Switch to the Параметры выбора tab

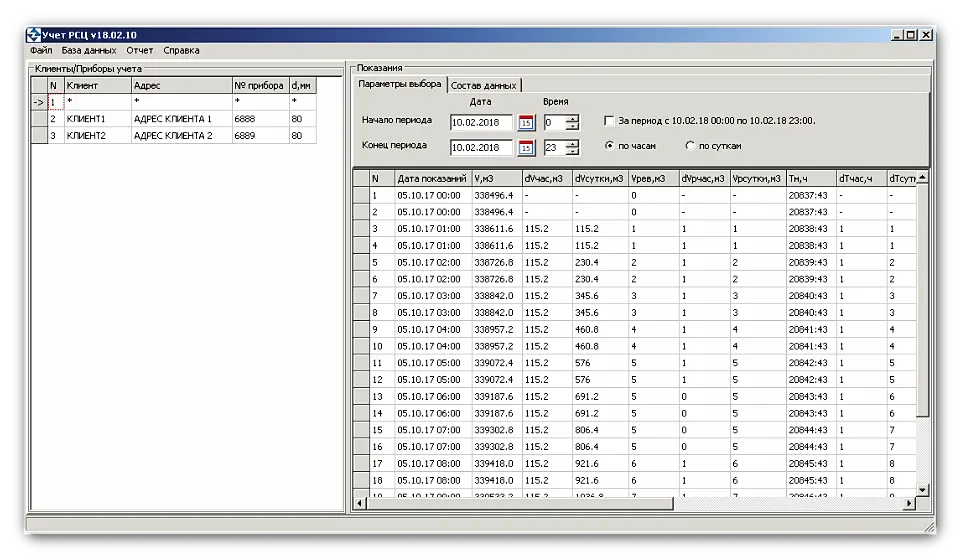point(400,85)
